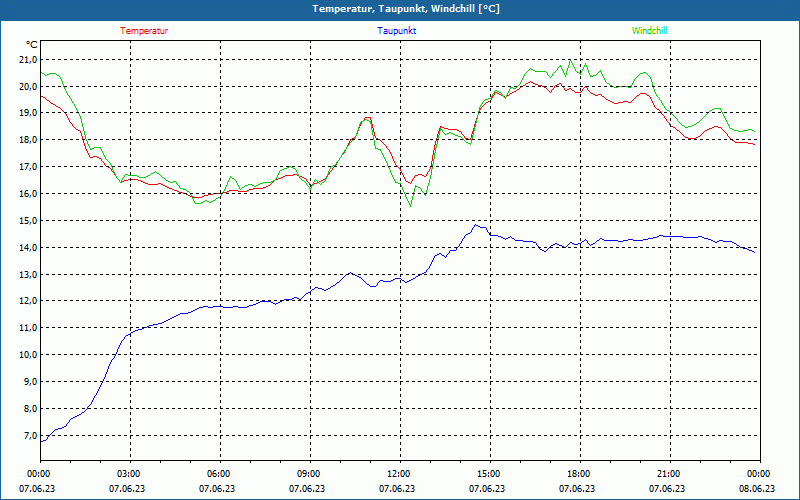Click the 15:00 time axis label

tap(490, 474)
